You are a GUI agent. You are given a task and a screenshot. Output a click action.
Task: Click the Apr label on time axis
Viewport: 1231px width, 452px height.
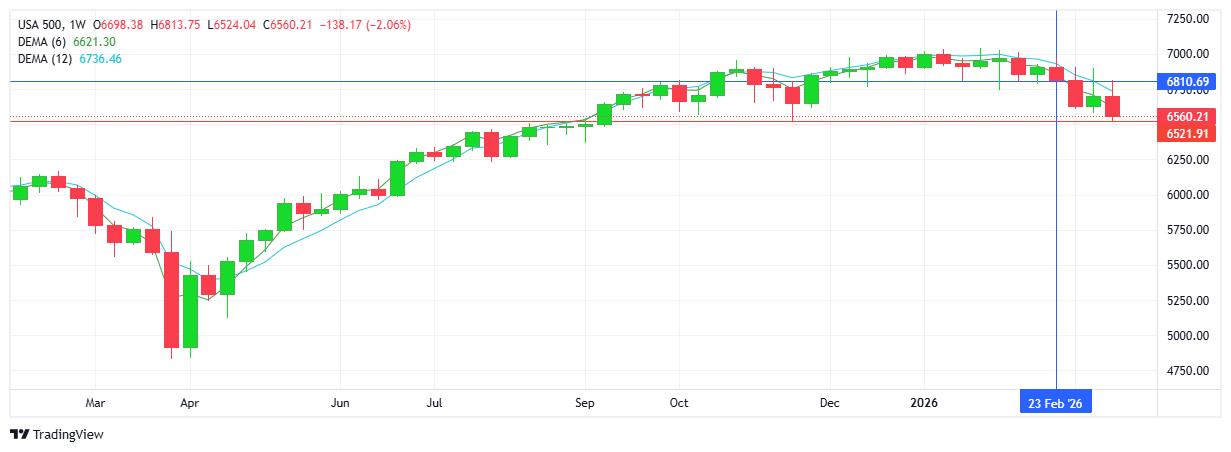[x=189, y=404]
